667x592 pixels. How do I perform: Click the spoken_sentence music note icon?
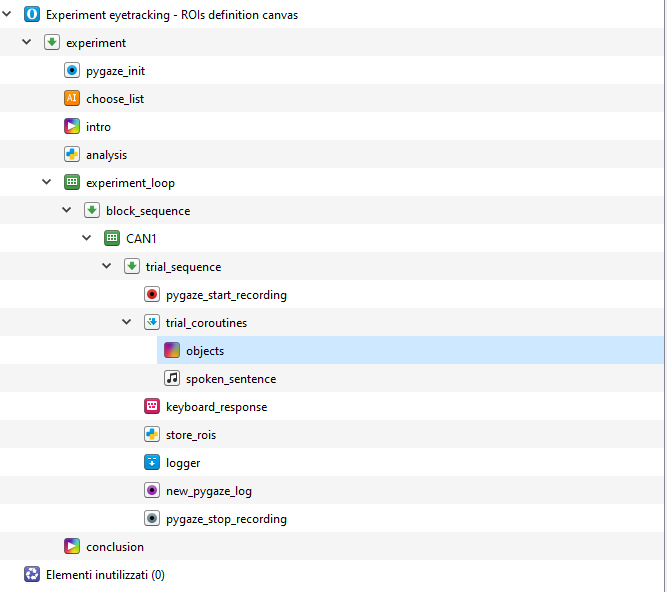(x=172, y=379)
